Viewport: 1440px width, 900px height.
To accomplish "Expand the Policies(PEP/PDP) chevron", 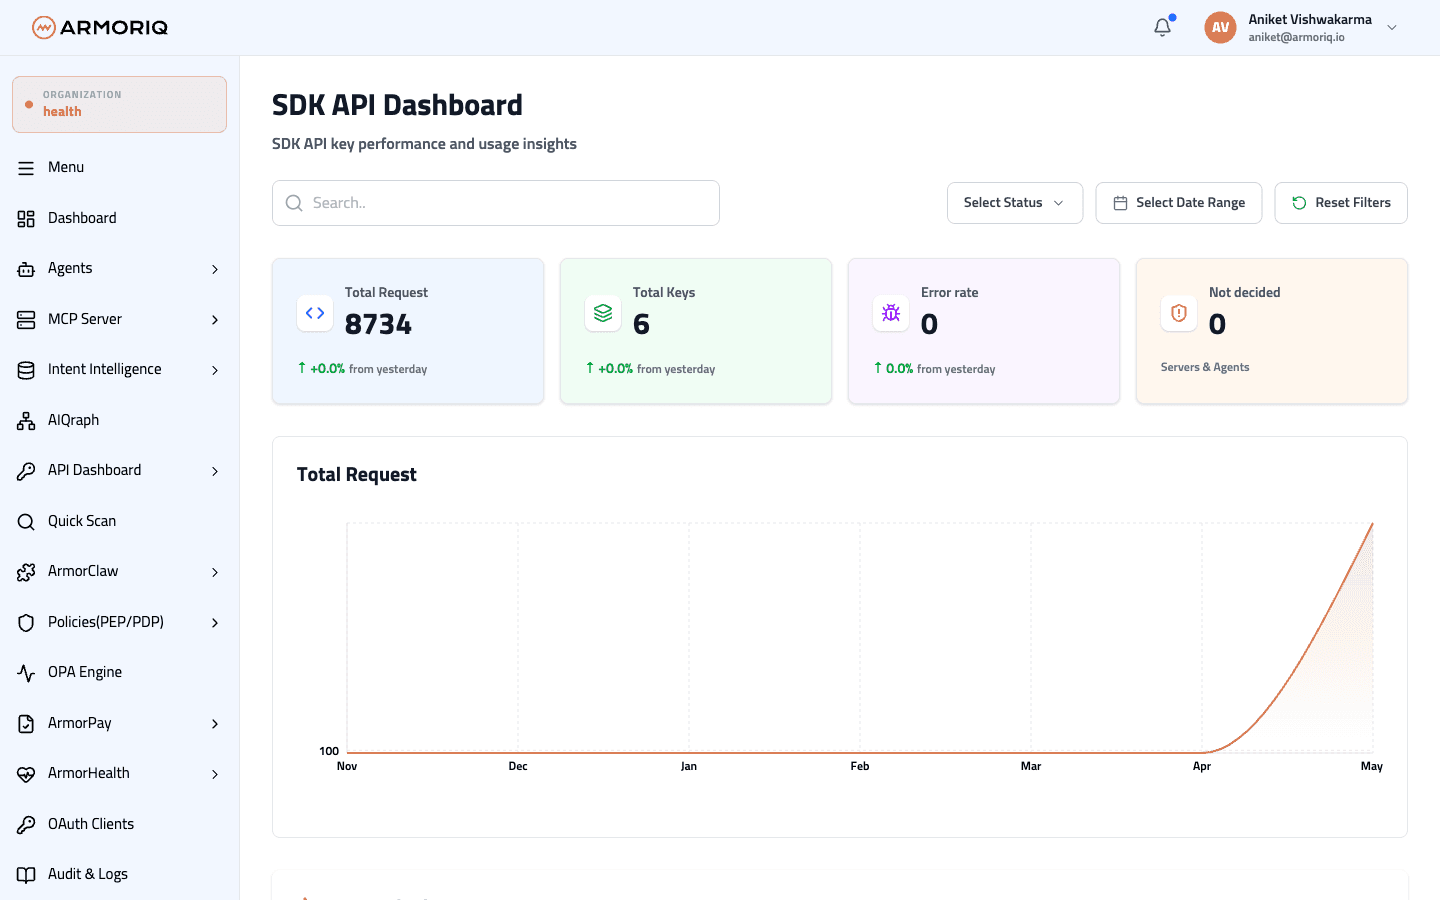I will (x=215, y=623).
